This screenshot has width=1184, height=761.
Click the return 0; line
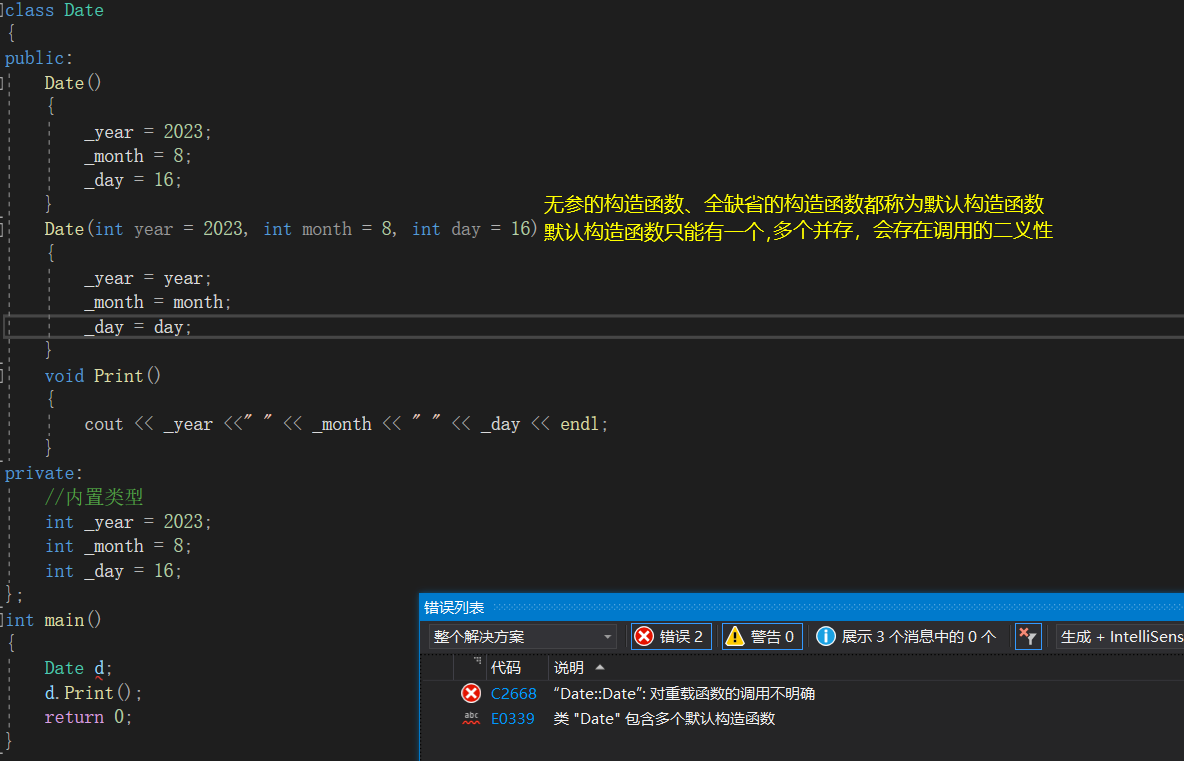click(88, 717)
